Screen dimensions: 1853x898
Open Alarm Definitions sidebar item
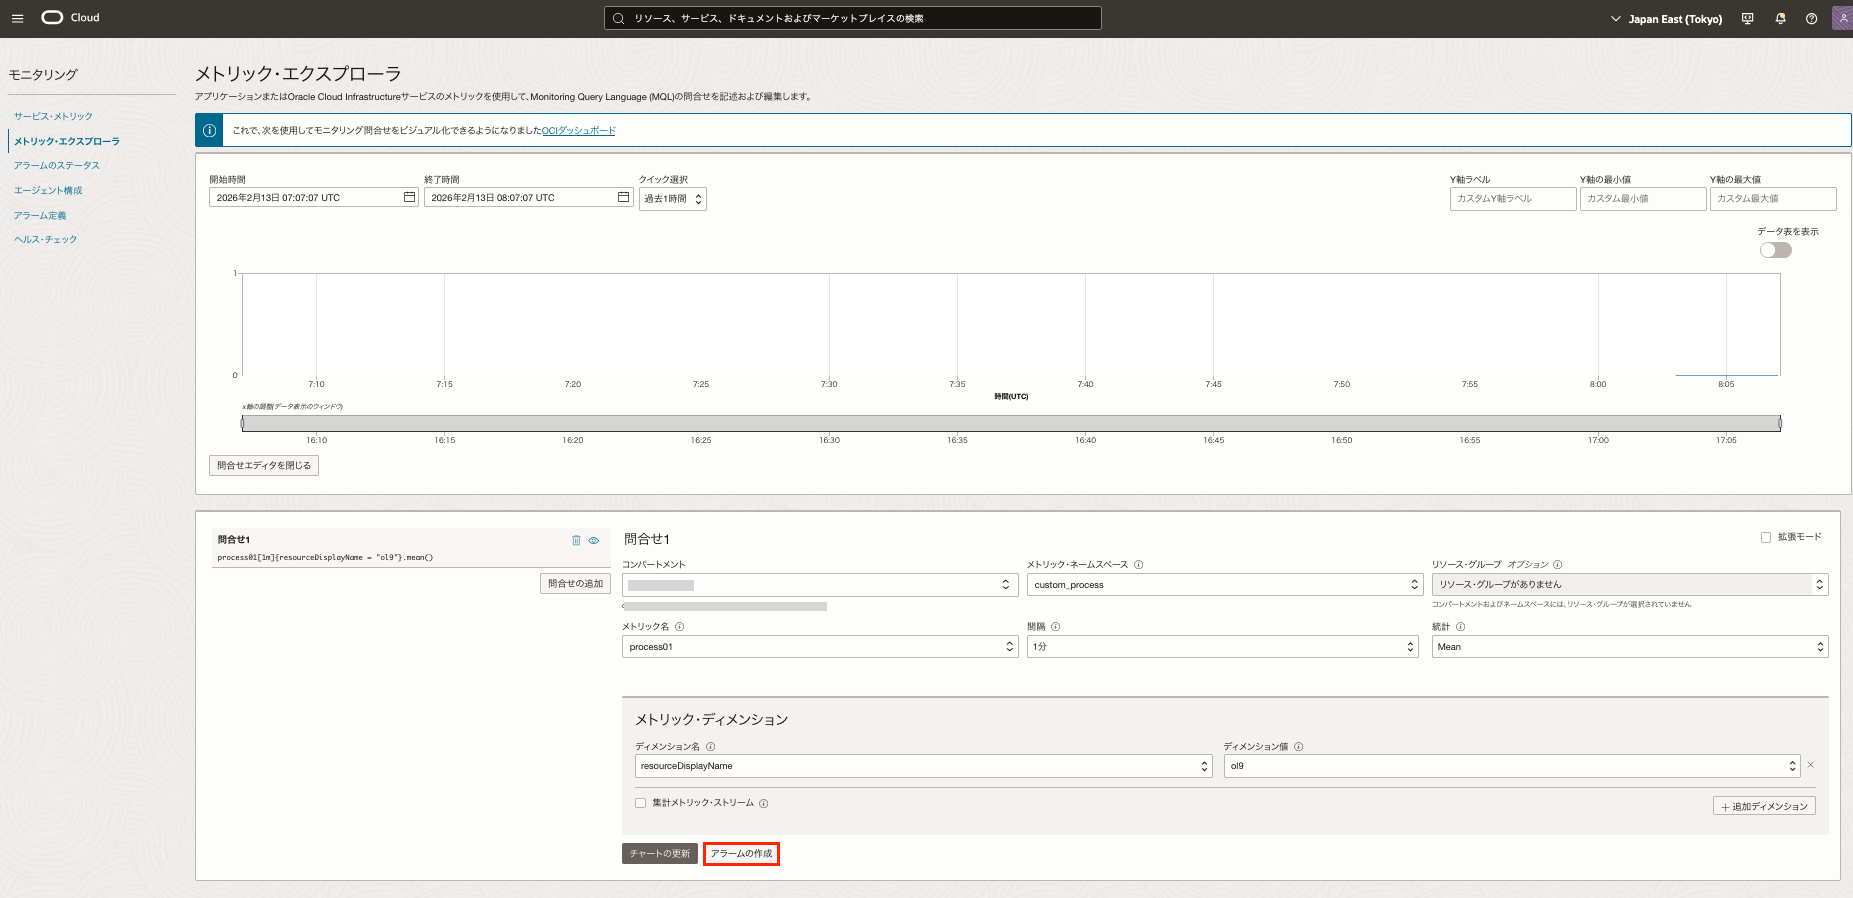[40, 216]
